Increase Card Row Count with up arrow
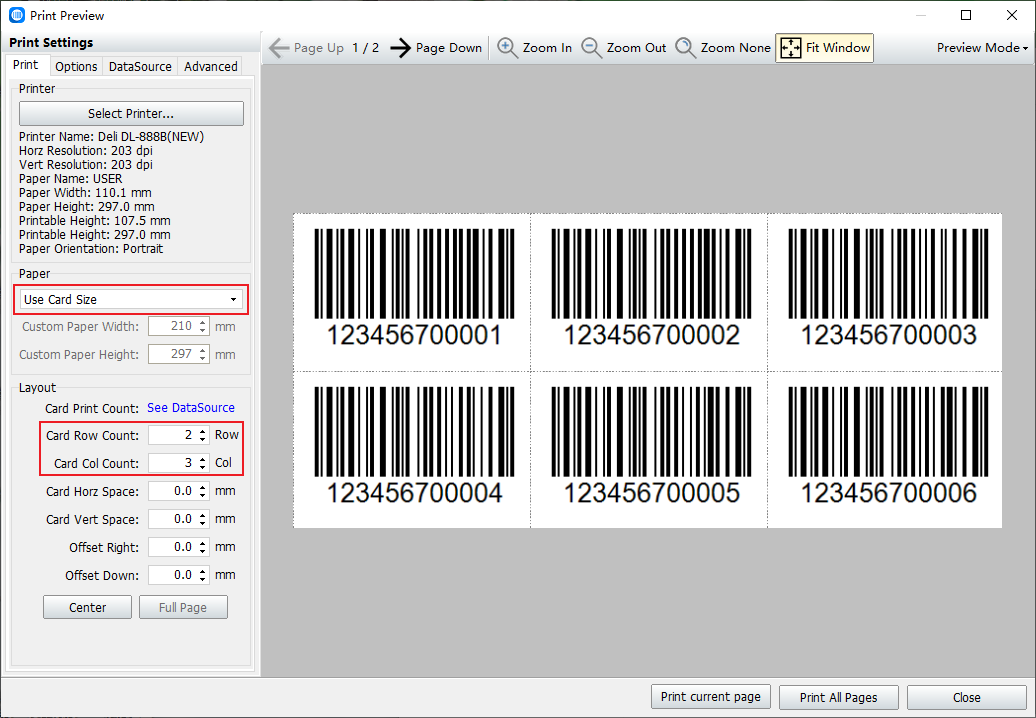Image resolution: width=1036 pixels, height=718 pixels. pyautogui.click(x=203, y=431)
